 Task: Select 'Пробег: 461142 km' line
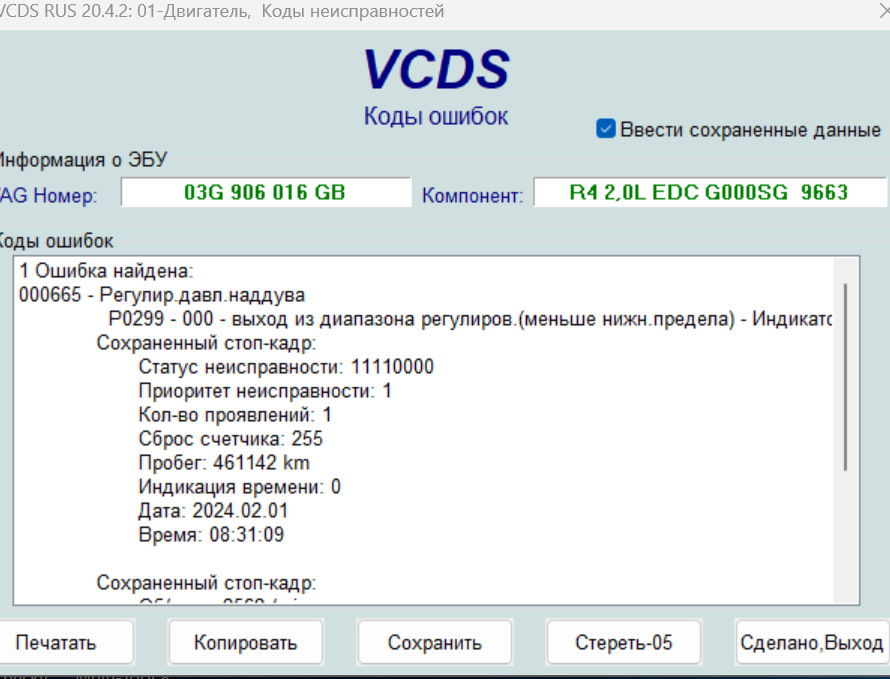pyautogui.click(x=224, y=463)
